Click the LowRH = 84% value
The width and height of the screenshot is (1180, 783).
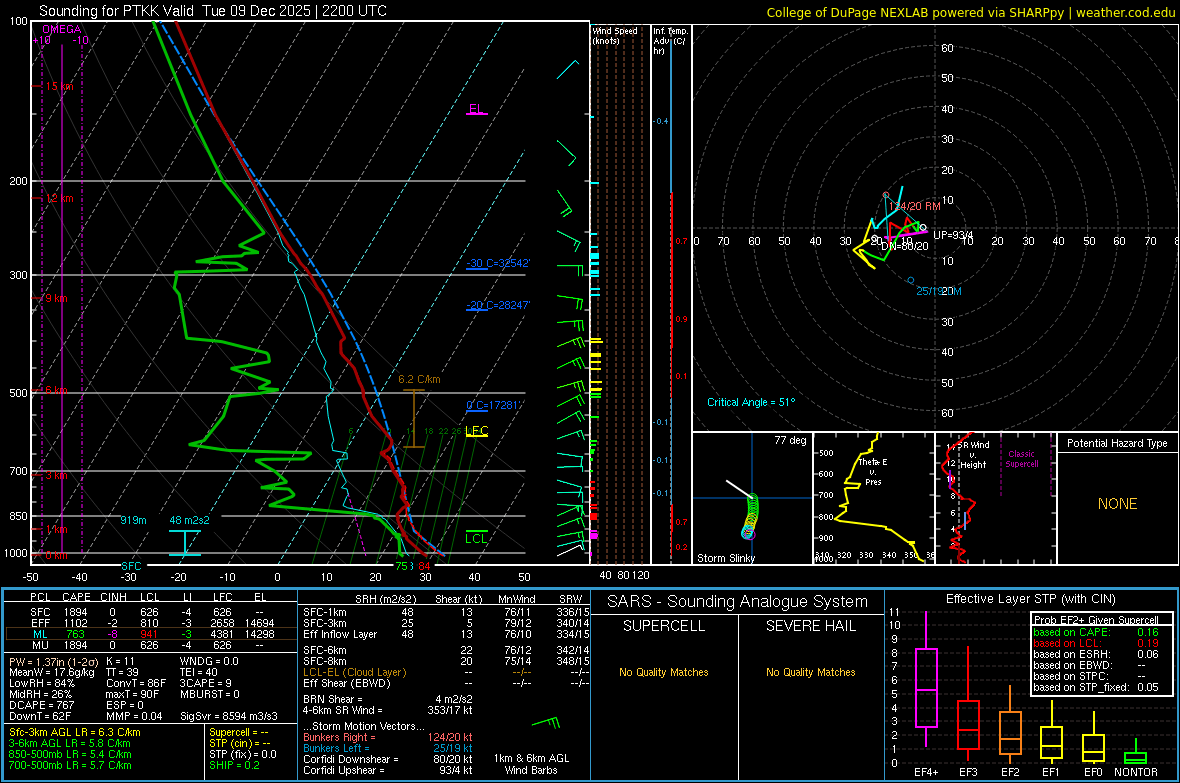pyautogui.click(x=42, y=684)
